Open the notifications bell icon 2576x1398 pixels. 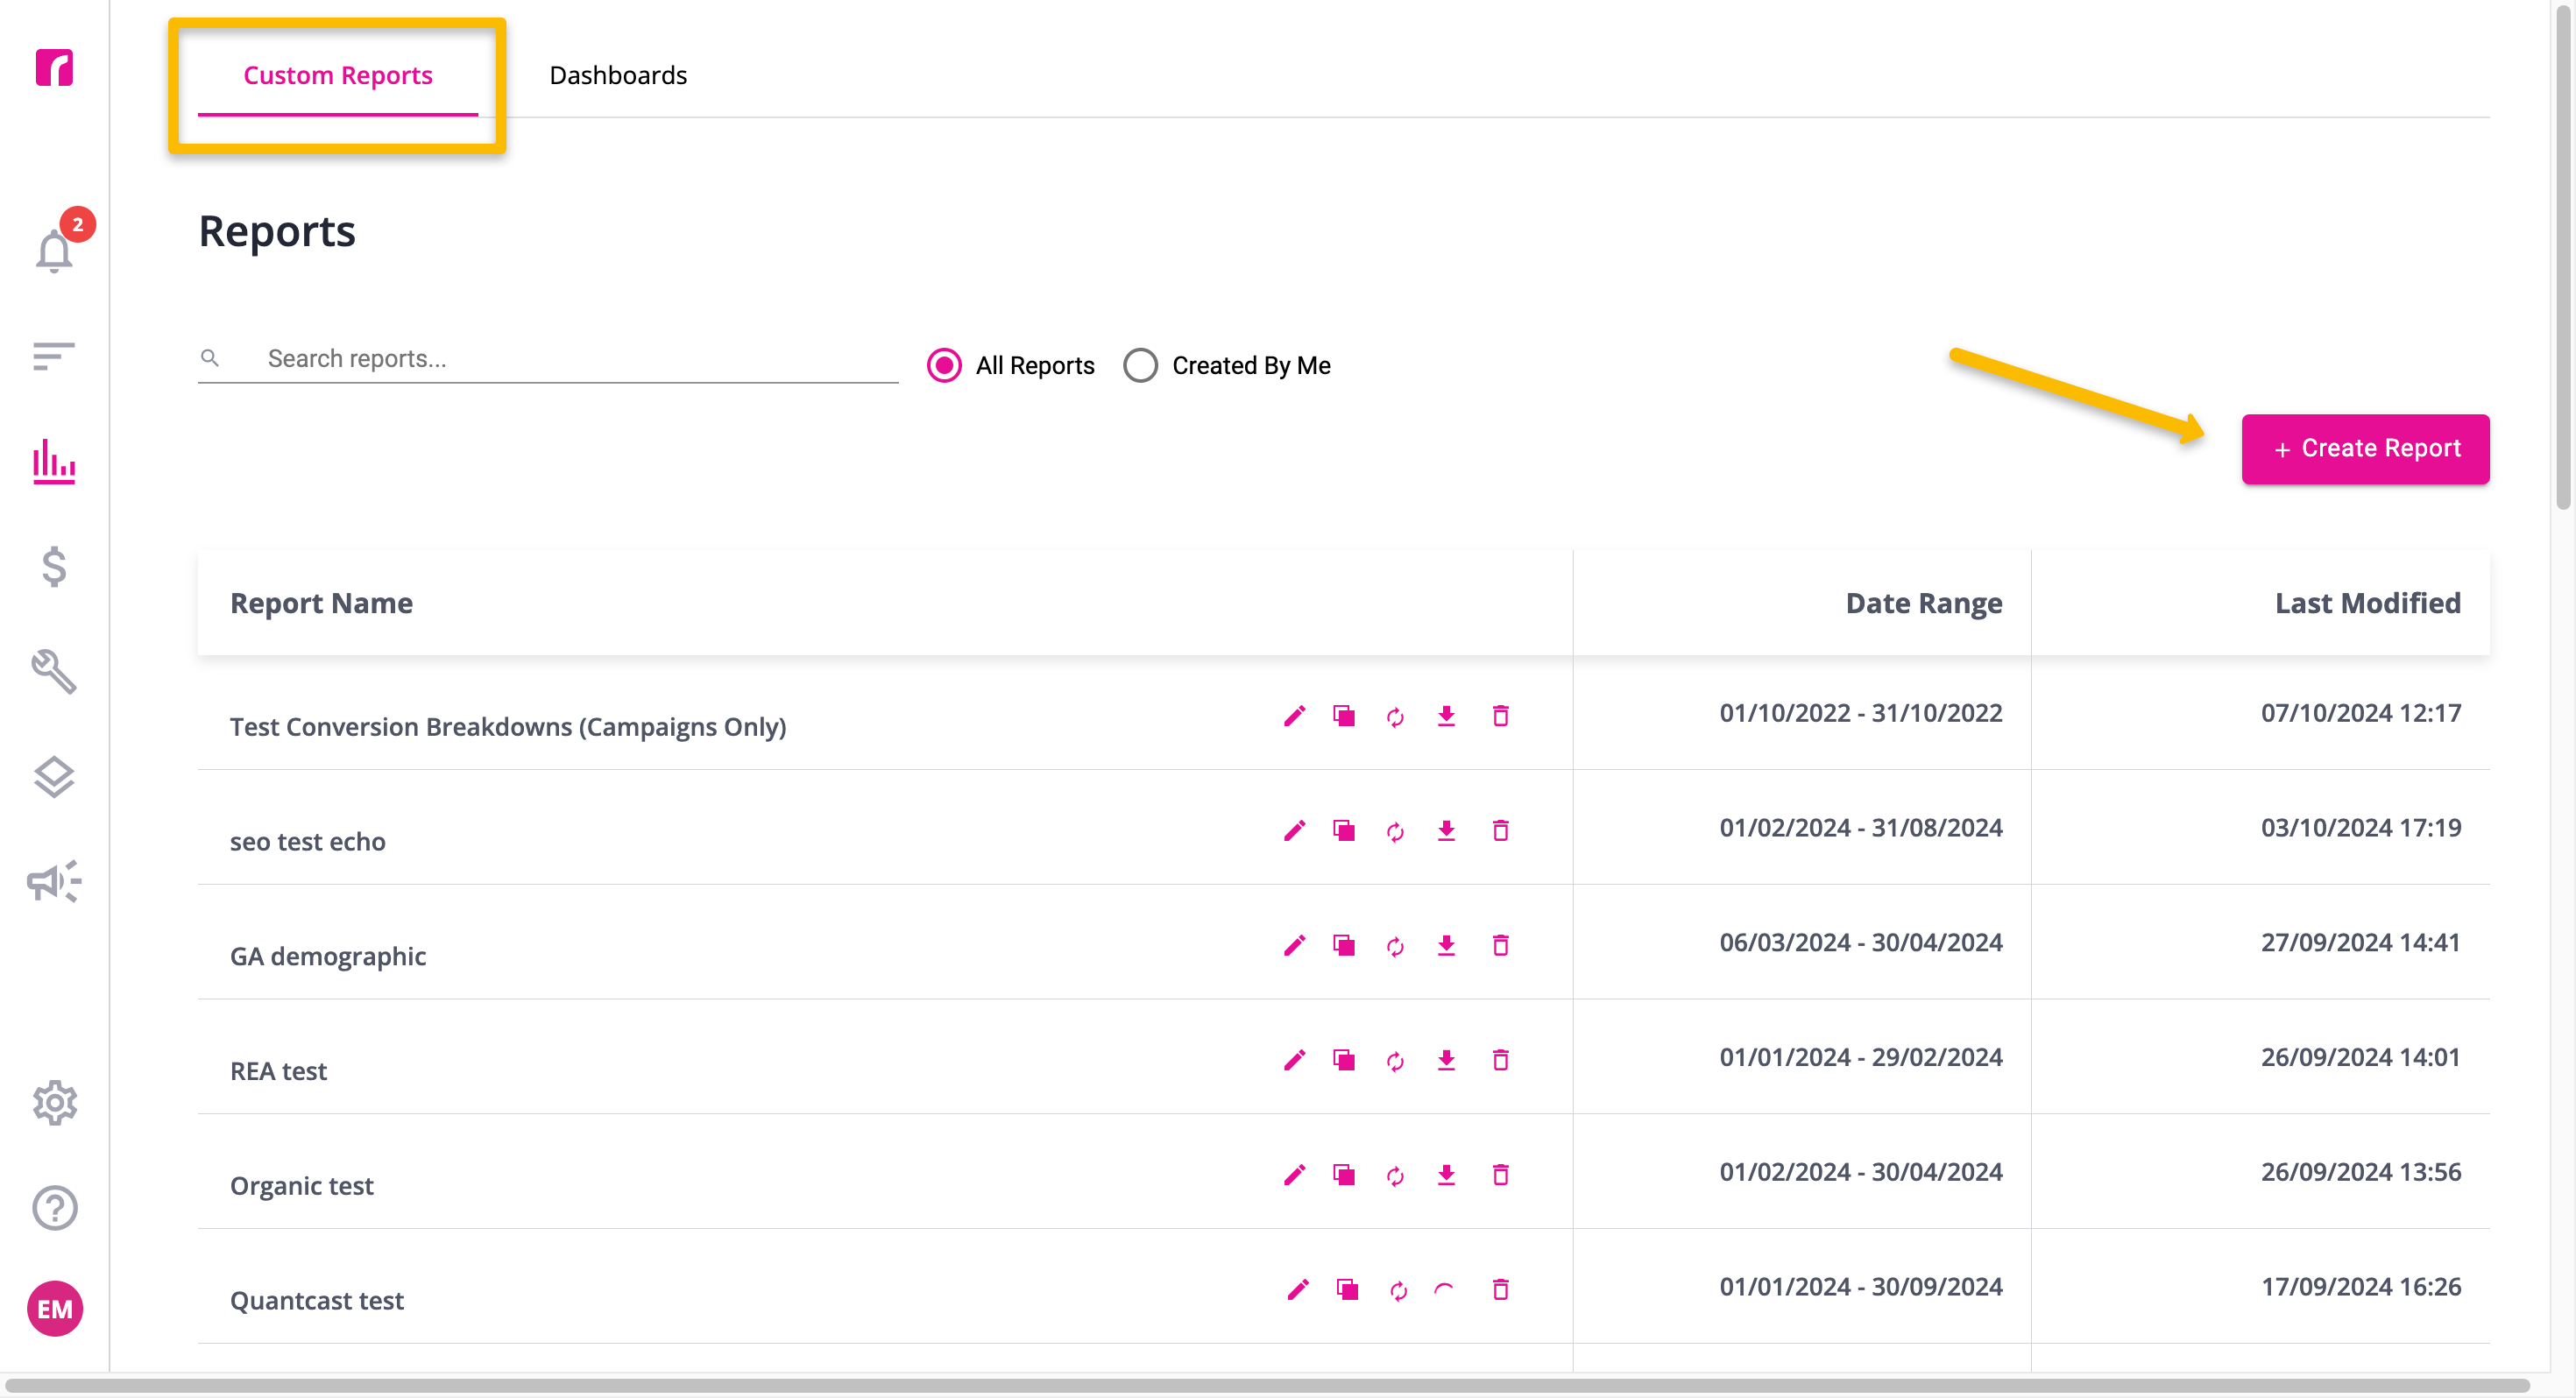[54, 250]
